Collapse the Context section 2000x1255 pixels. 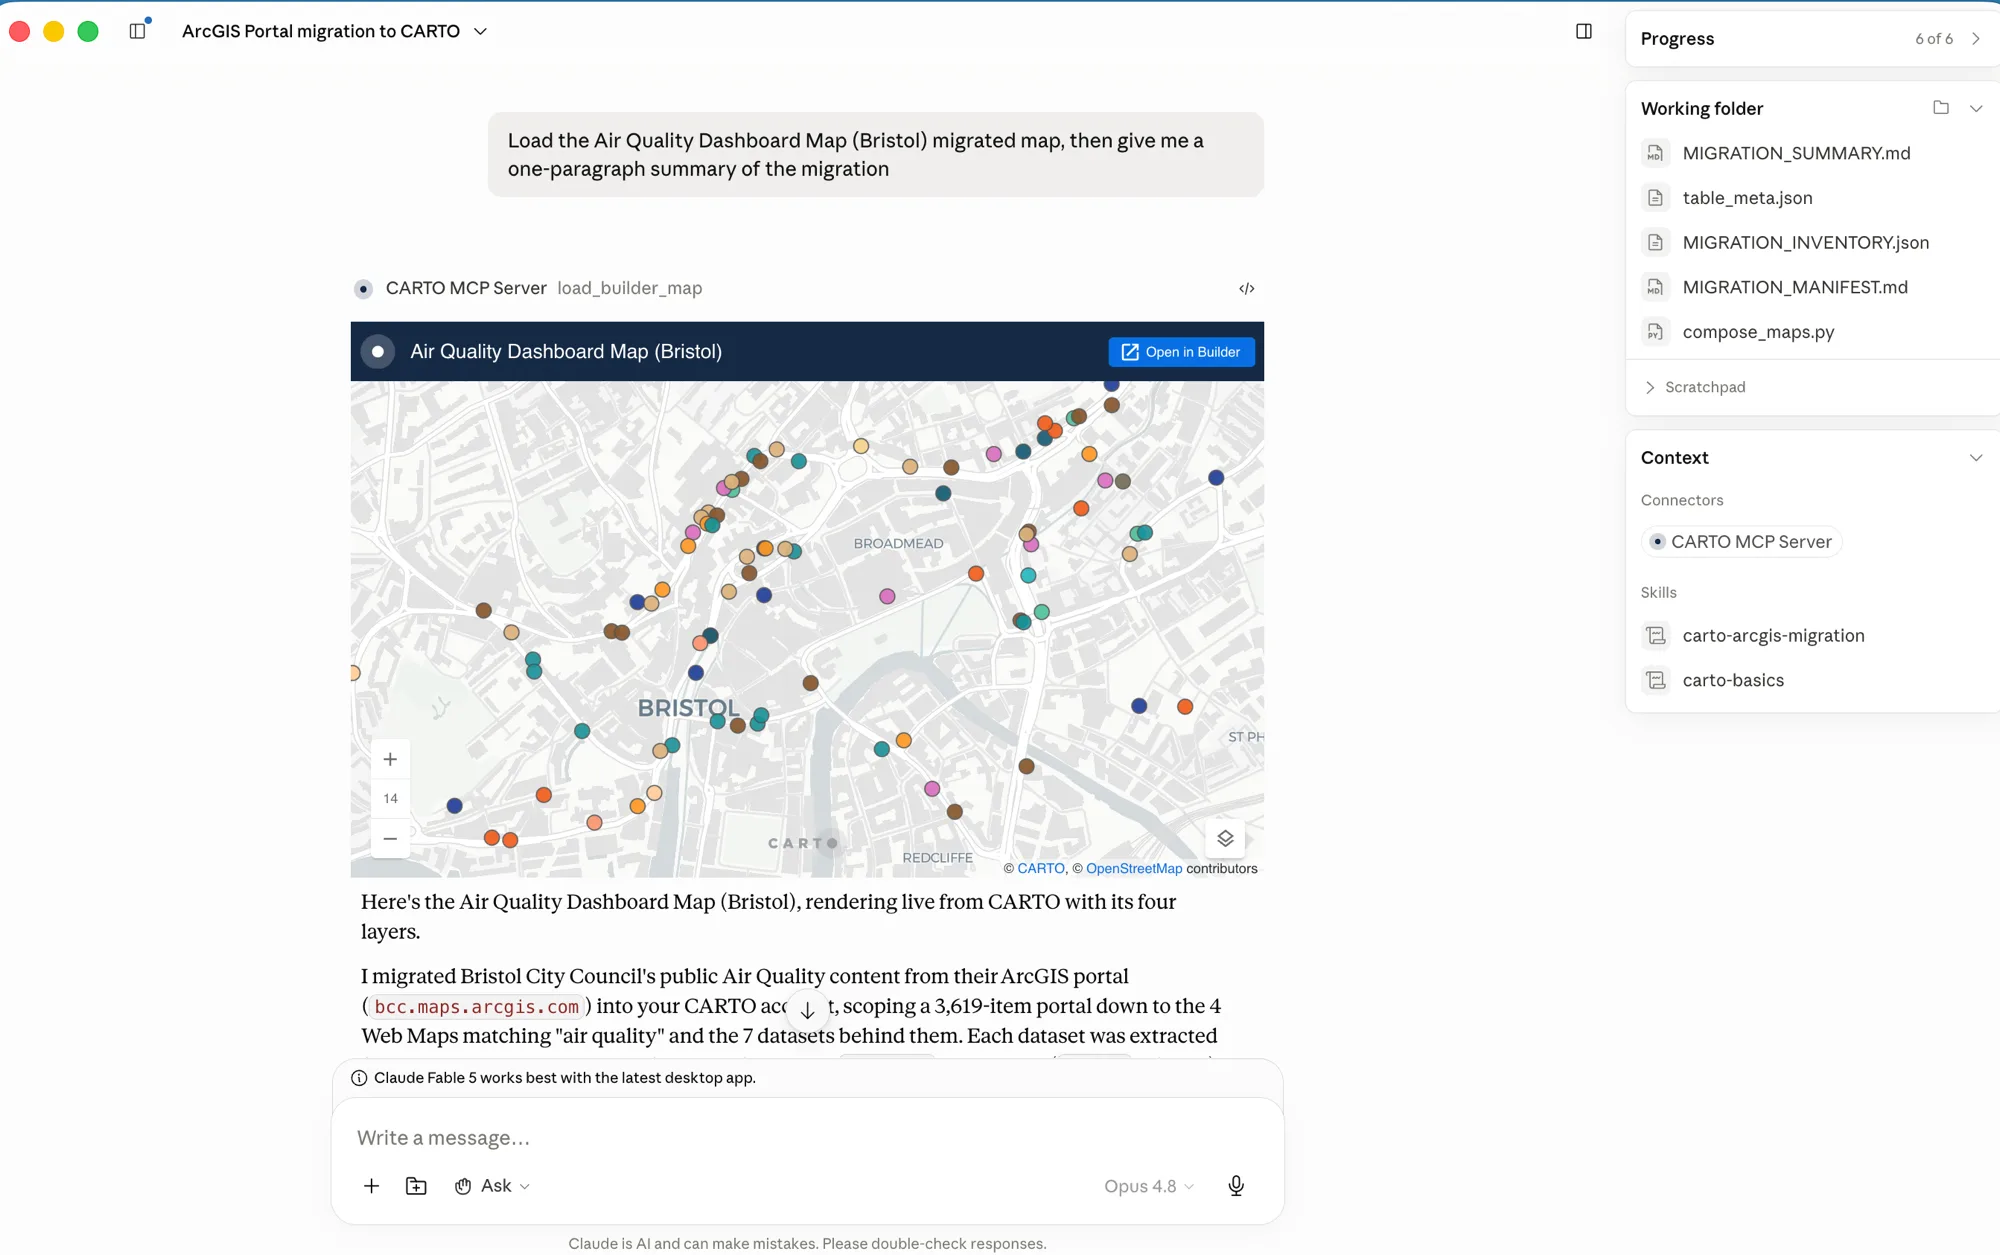(1976, 458)
